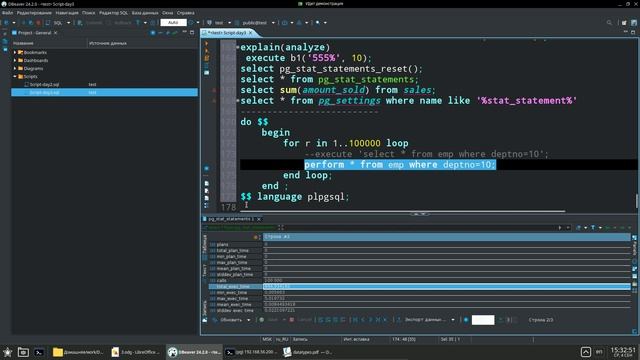Image resolution: width=640 pixels, height=360 pixels.
Task: Click the perform statement selected line
Action: point(400,164)
